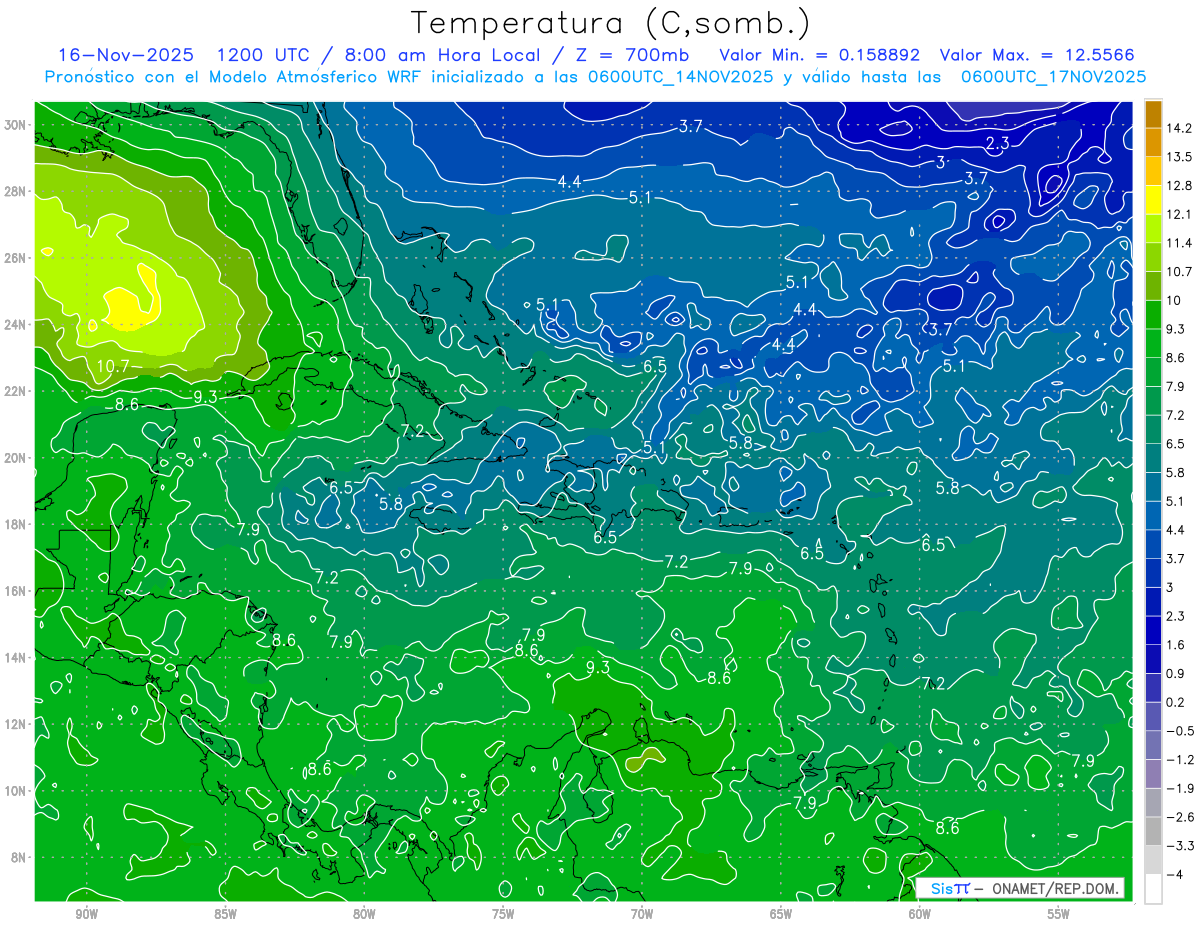Image resolution: width=1200 pixels, height=927 pixels.
Task: Click the 12N latitude axis label
Action: click(x=15, y=724)
